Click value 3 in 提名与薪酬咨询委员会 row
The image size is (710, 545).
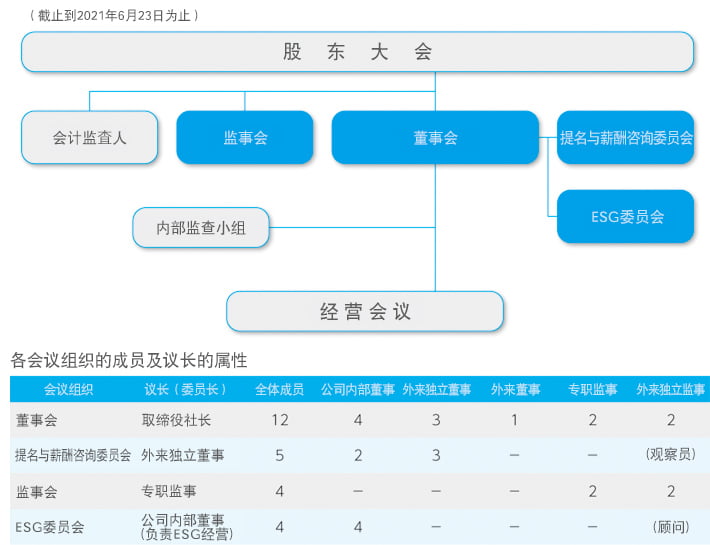pyautogui.click(x=436, y=455)
